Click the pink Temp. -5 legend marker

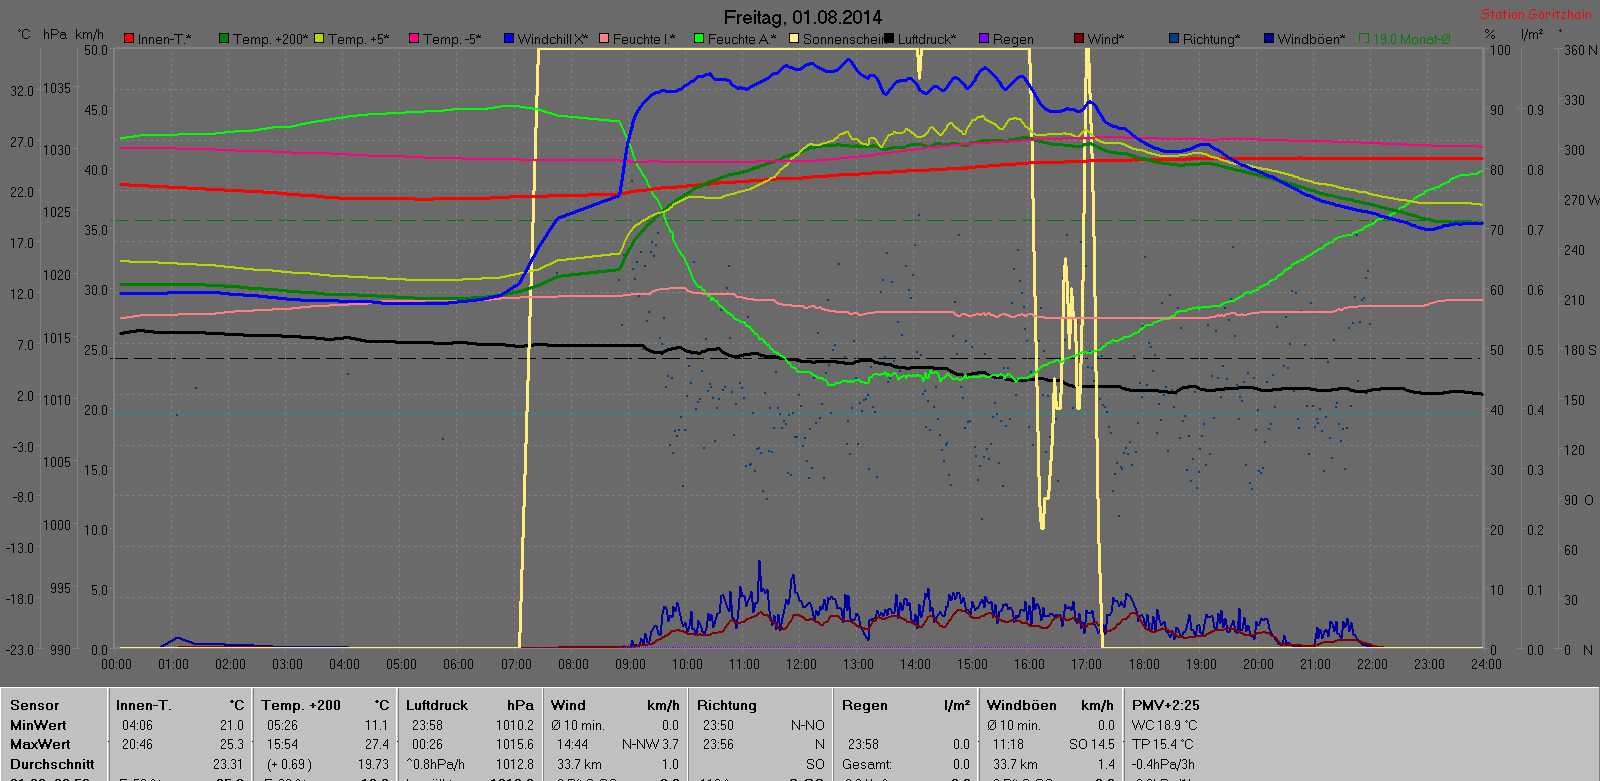[x=414, y=39]
